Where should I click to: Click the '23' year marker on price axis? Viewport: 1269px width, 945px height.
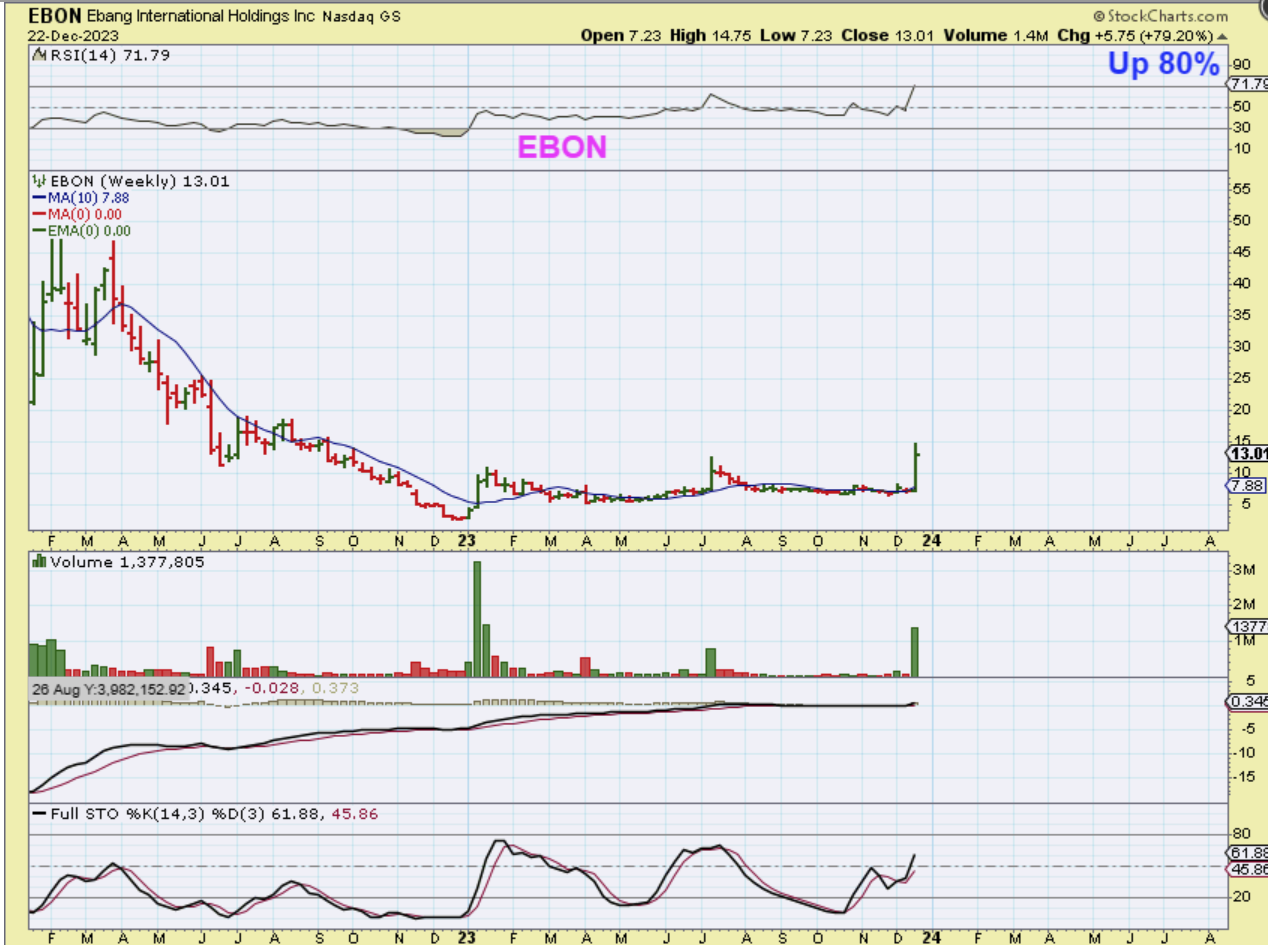click(467, 541)
